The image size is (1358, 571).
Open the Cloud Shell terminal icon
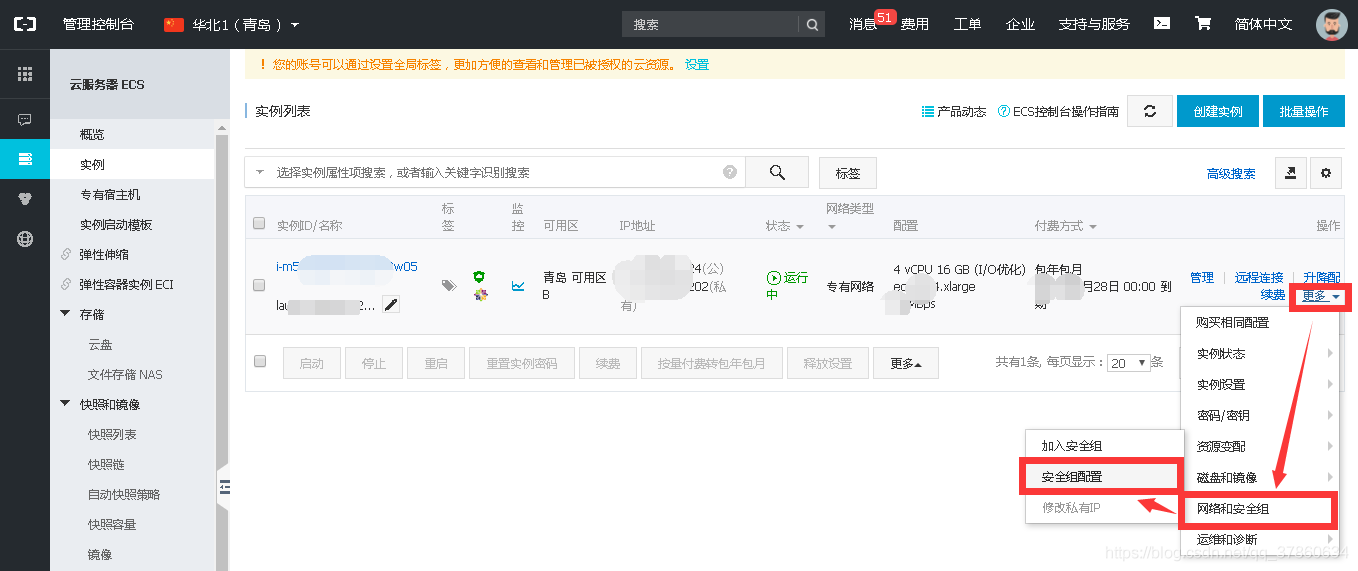coord(1161,23)
